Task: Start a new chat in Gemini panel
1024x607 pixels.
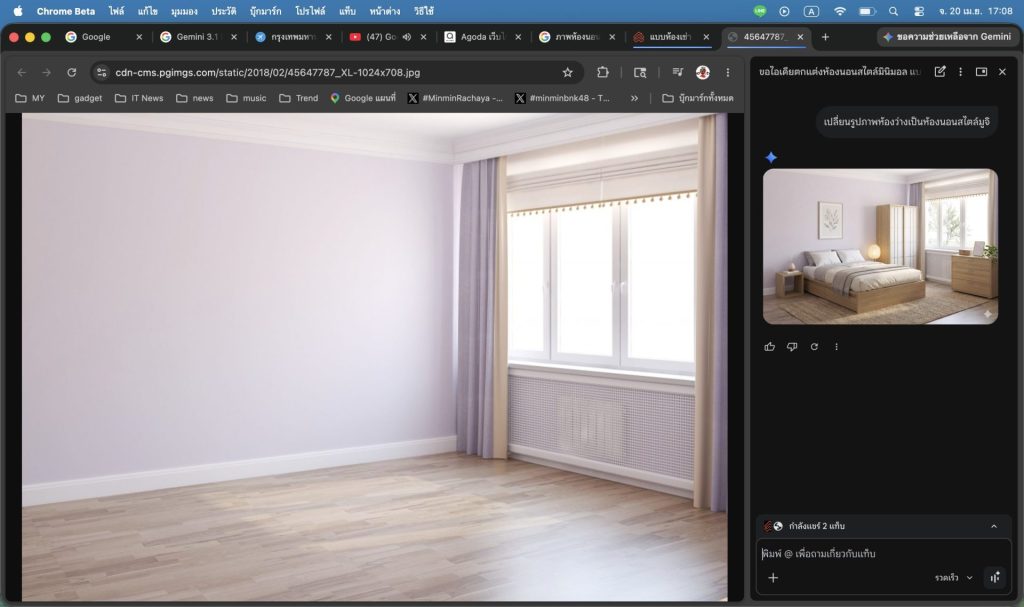Action: pyautogui.click(x=940, y=72)
